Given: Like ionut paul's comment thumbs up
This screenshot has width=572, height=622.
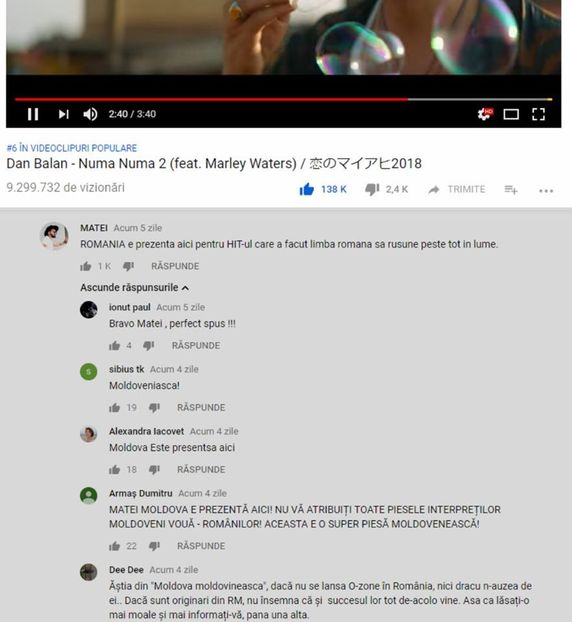Looking at the screenshot, I should [x=114, y=346].
